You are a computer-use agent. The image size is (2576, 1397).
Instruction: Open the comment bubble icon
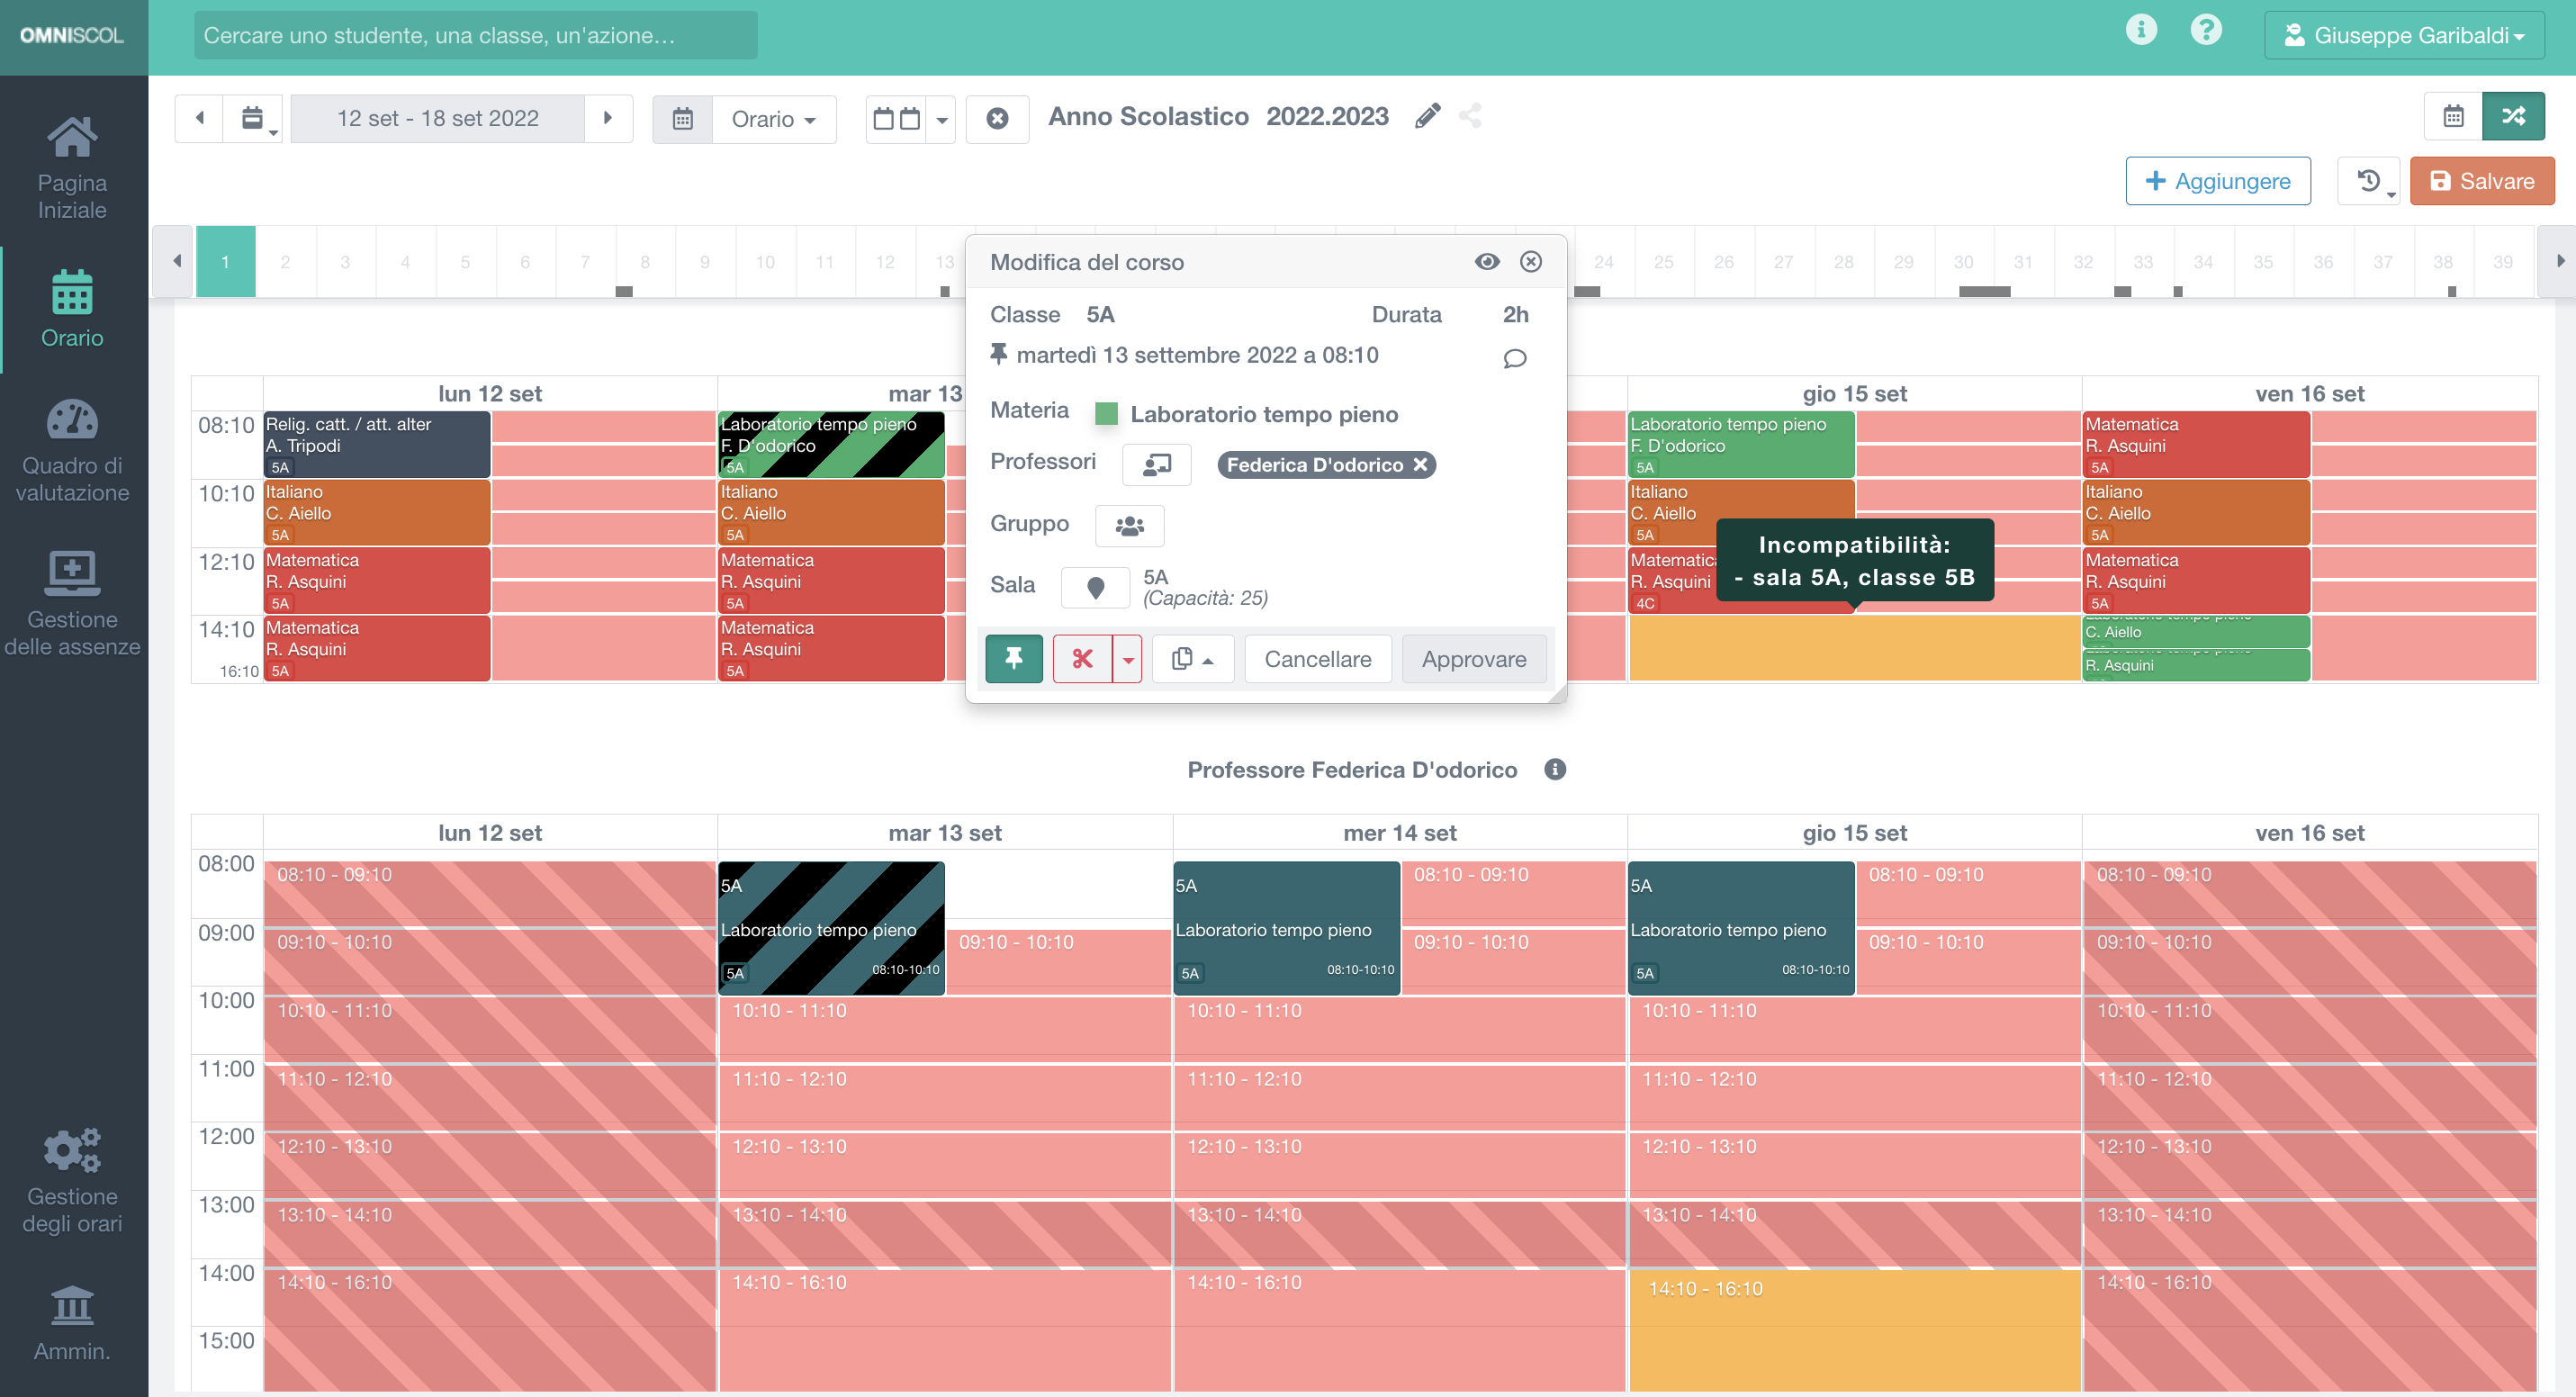point(1514,358)
